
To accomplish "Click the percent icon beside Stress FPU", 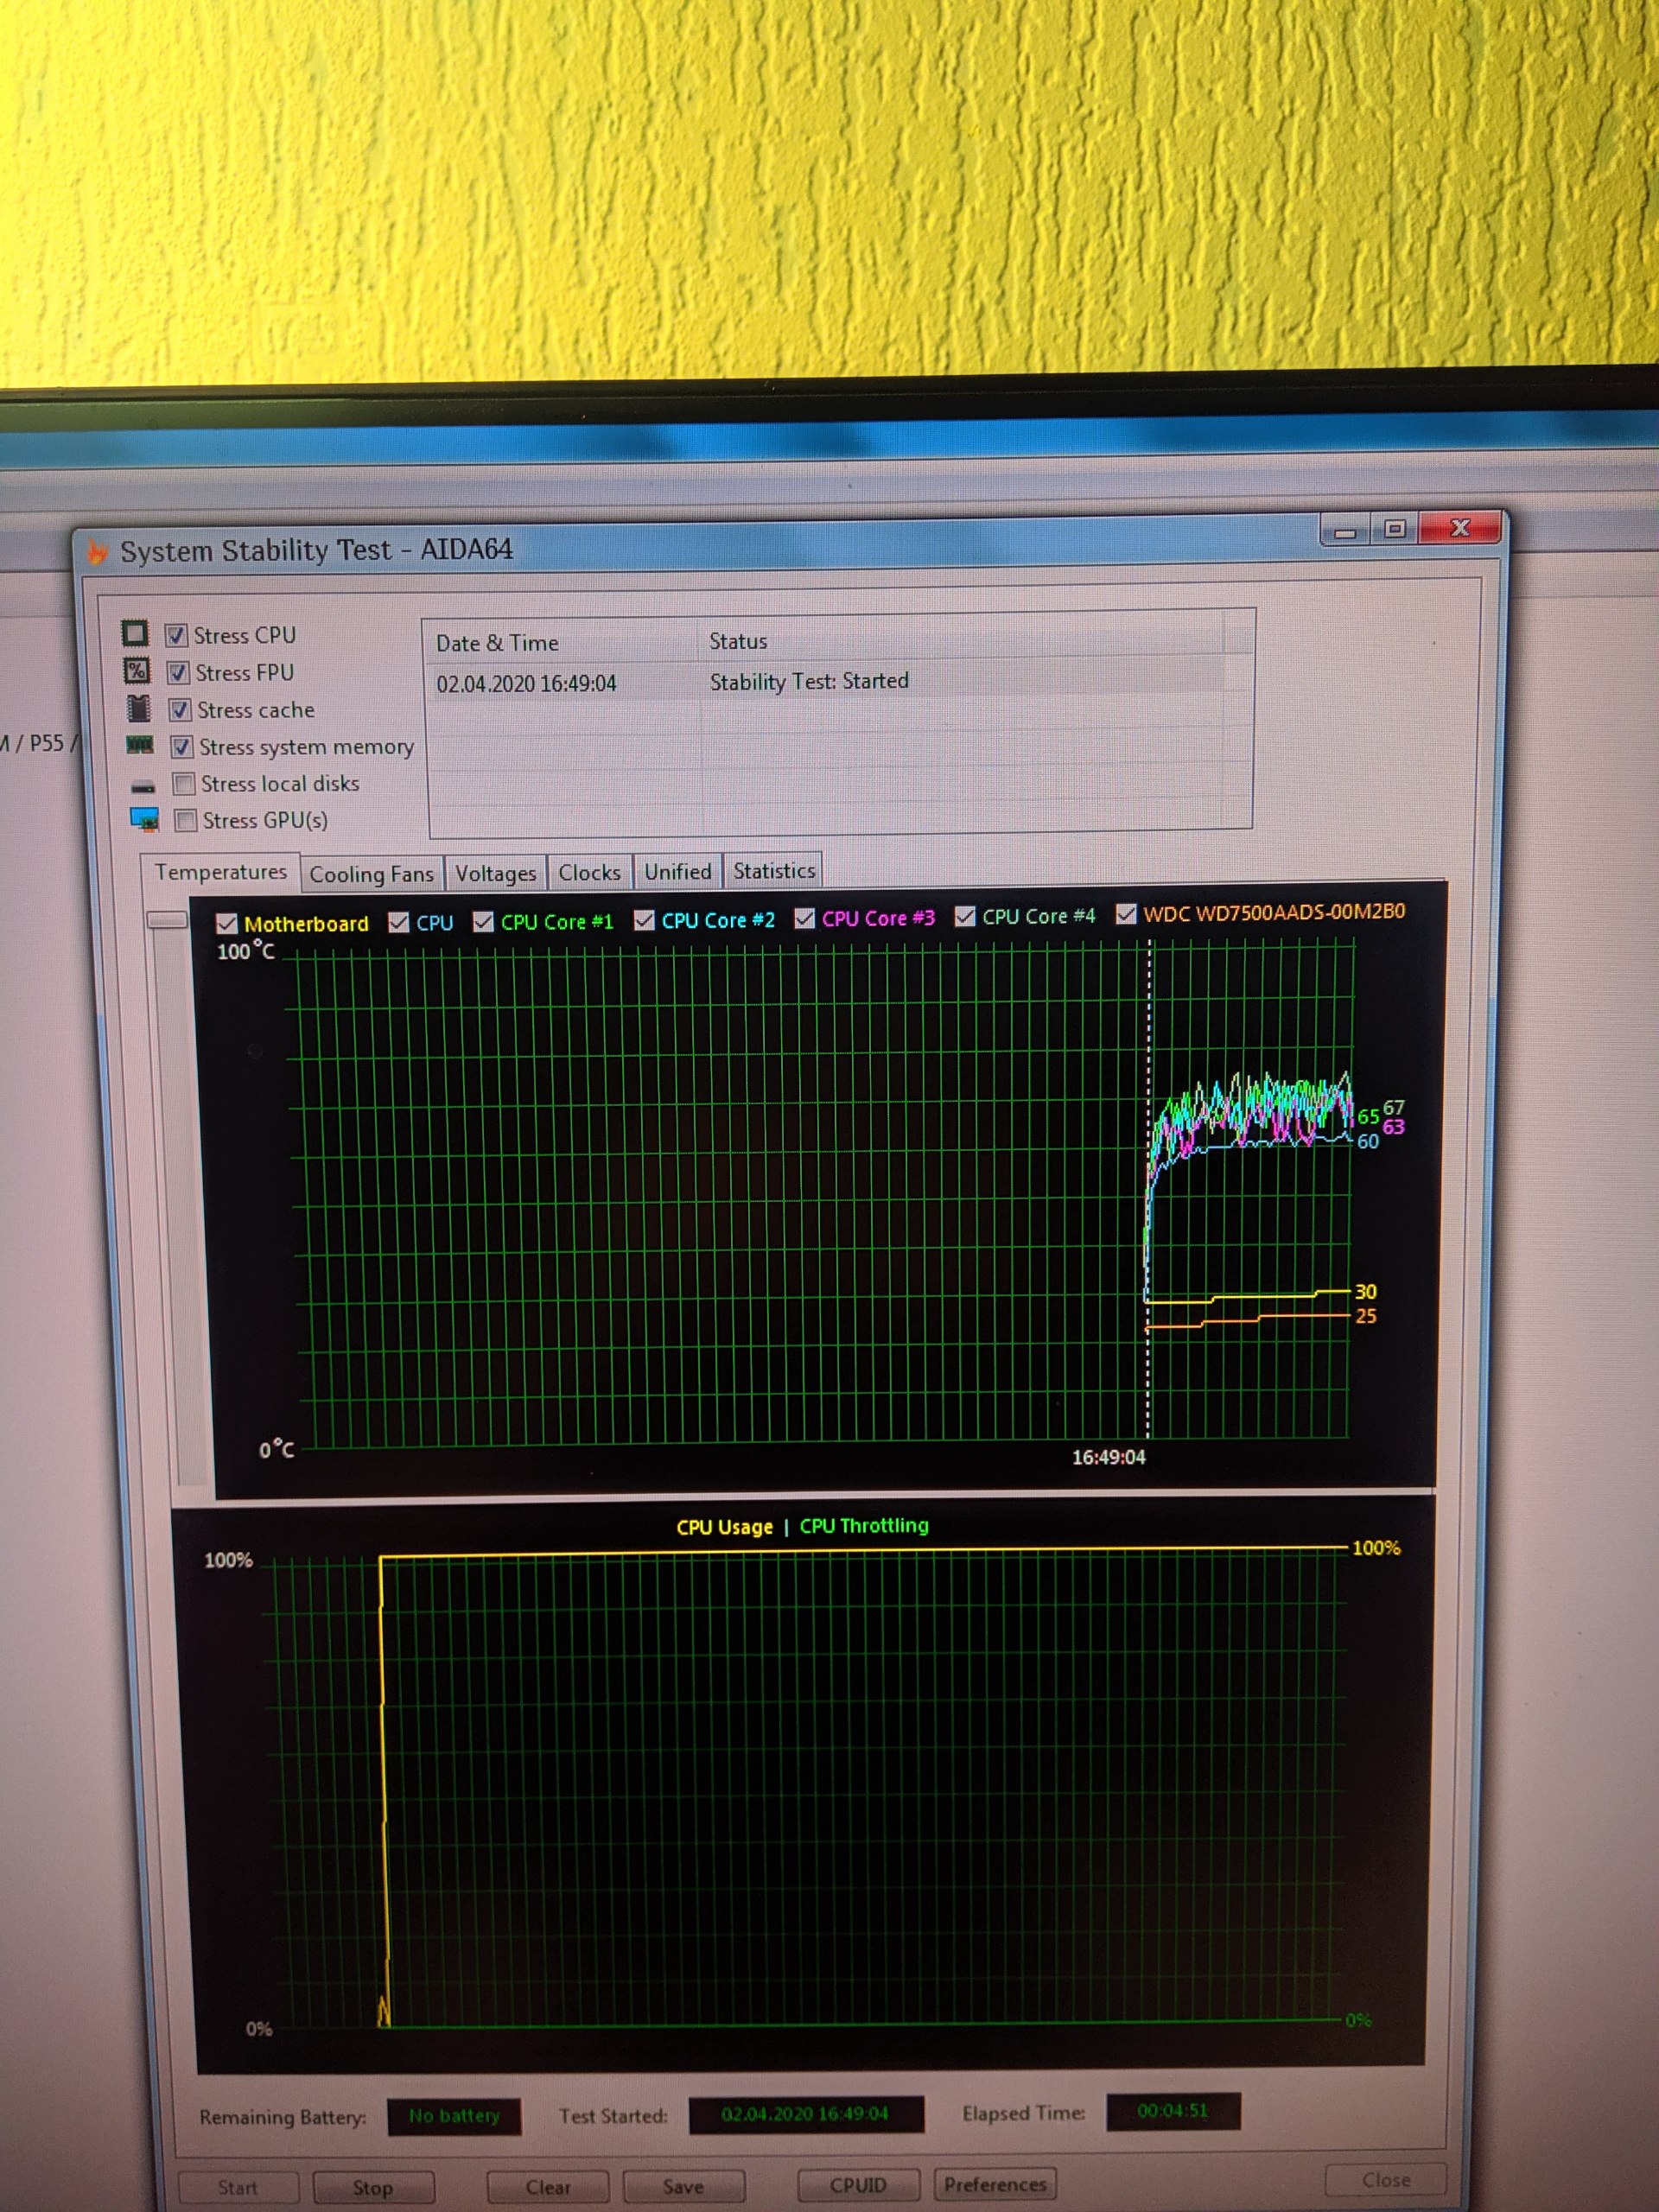I will pos(136,670).
